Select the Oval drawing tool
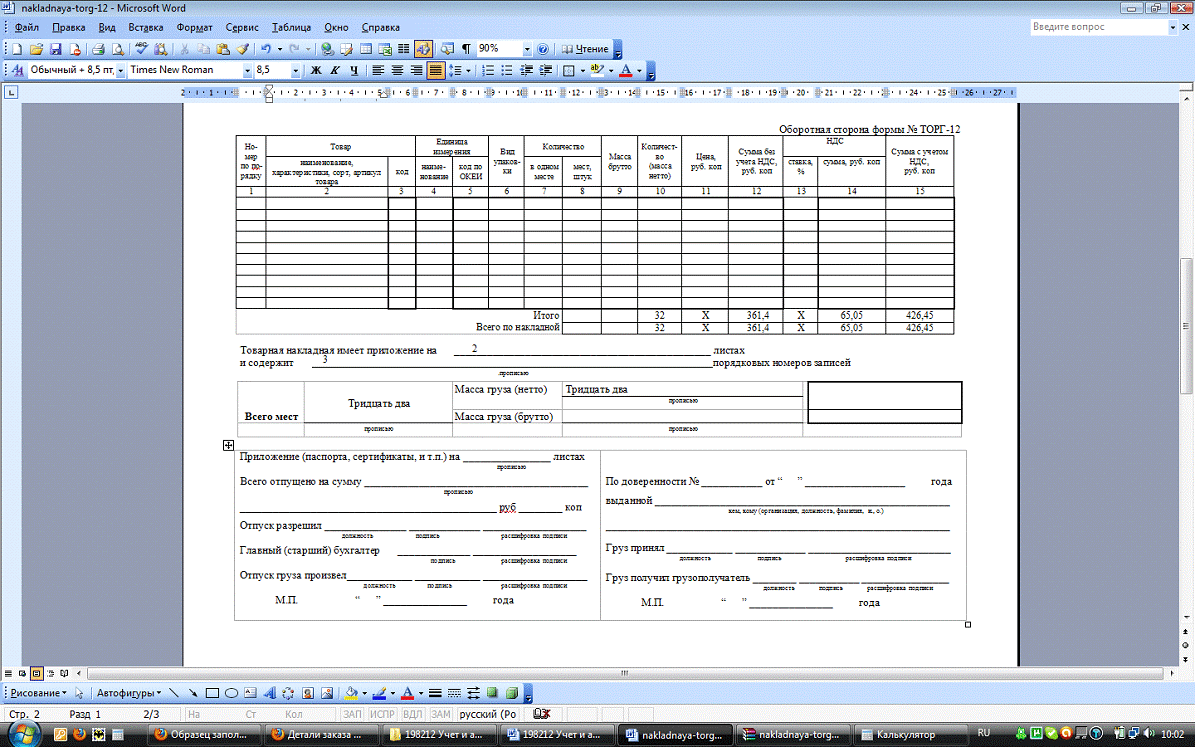 (231, 693)
